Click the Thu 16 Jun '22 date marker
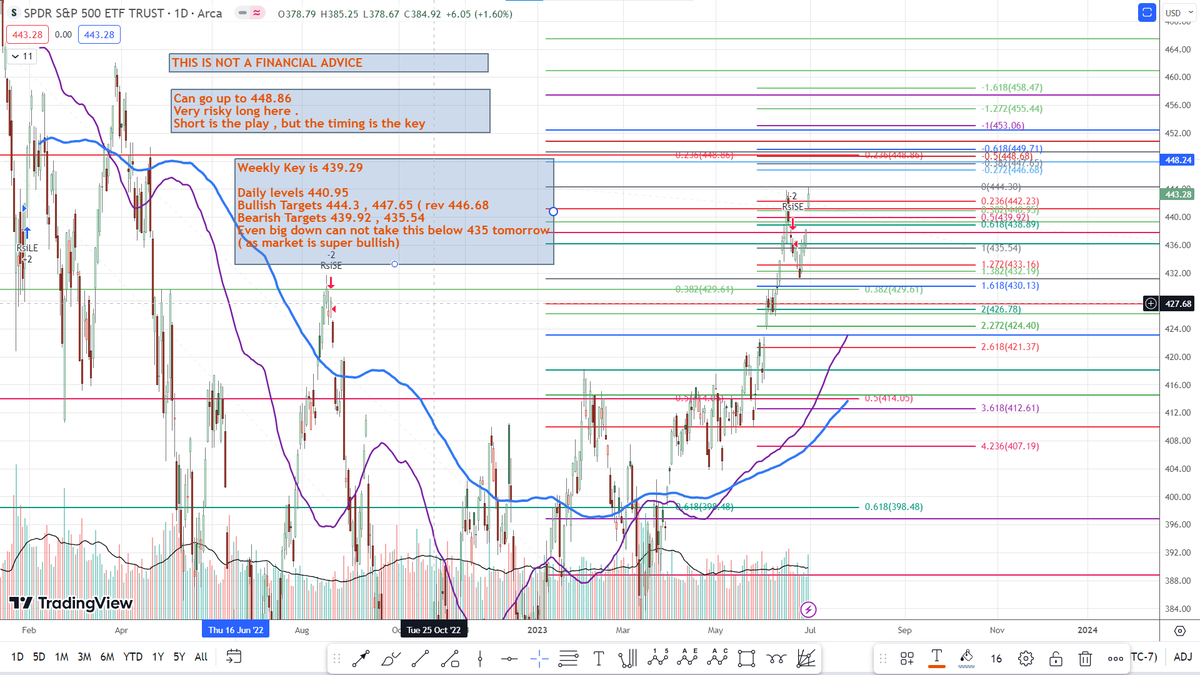This screenshot has height=675, width=1200. (235, 630)
